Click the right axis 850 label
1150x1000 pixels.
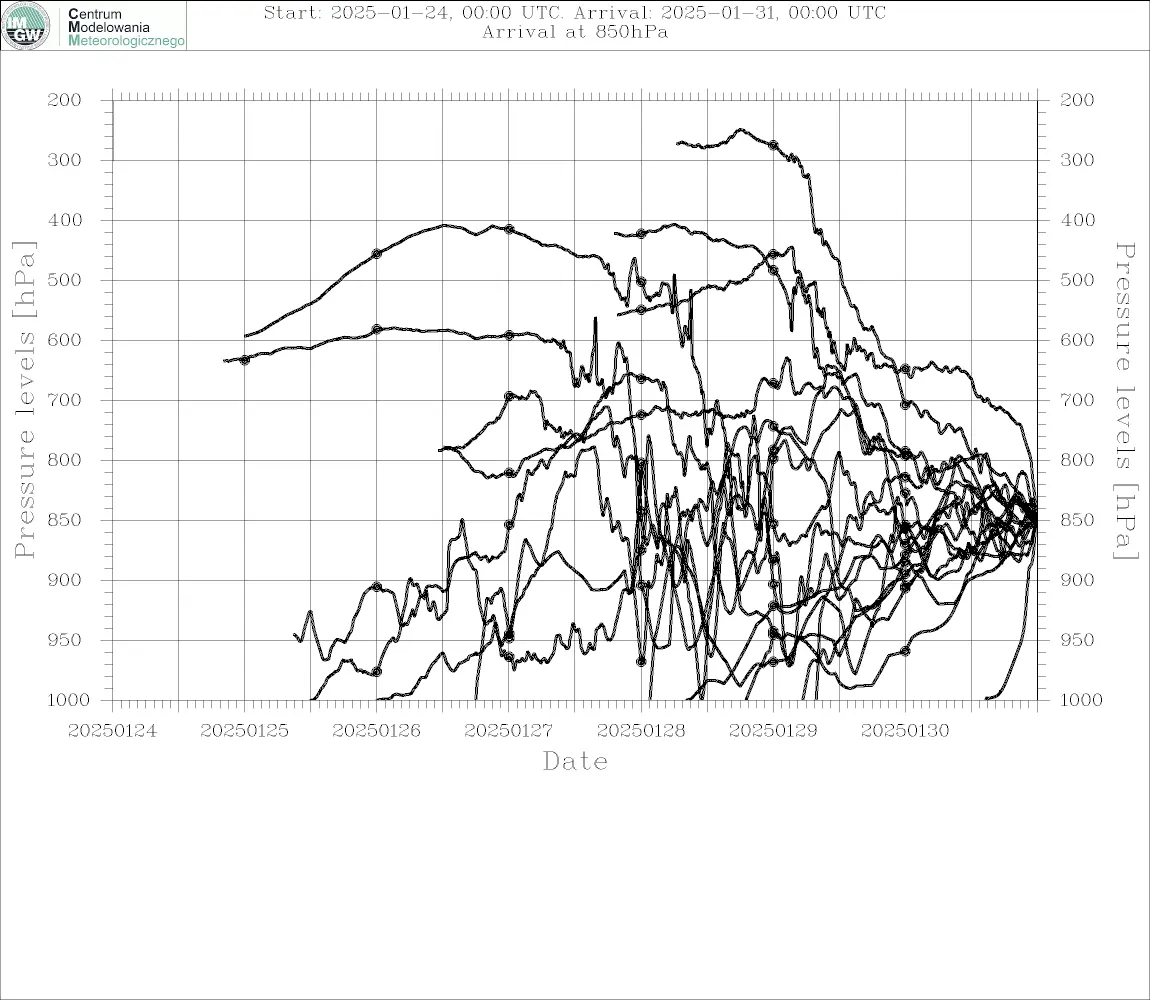(x=1077, y=520)
